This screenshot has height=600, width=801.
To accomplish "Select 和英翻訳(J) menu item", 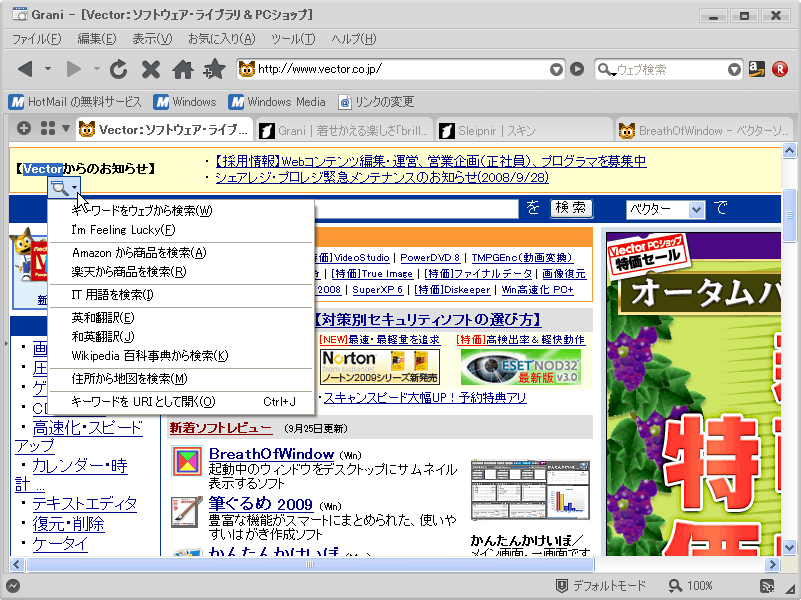I will (x=181, y=337).
